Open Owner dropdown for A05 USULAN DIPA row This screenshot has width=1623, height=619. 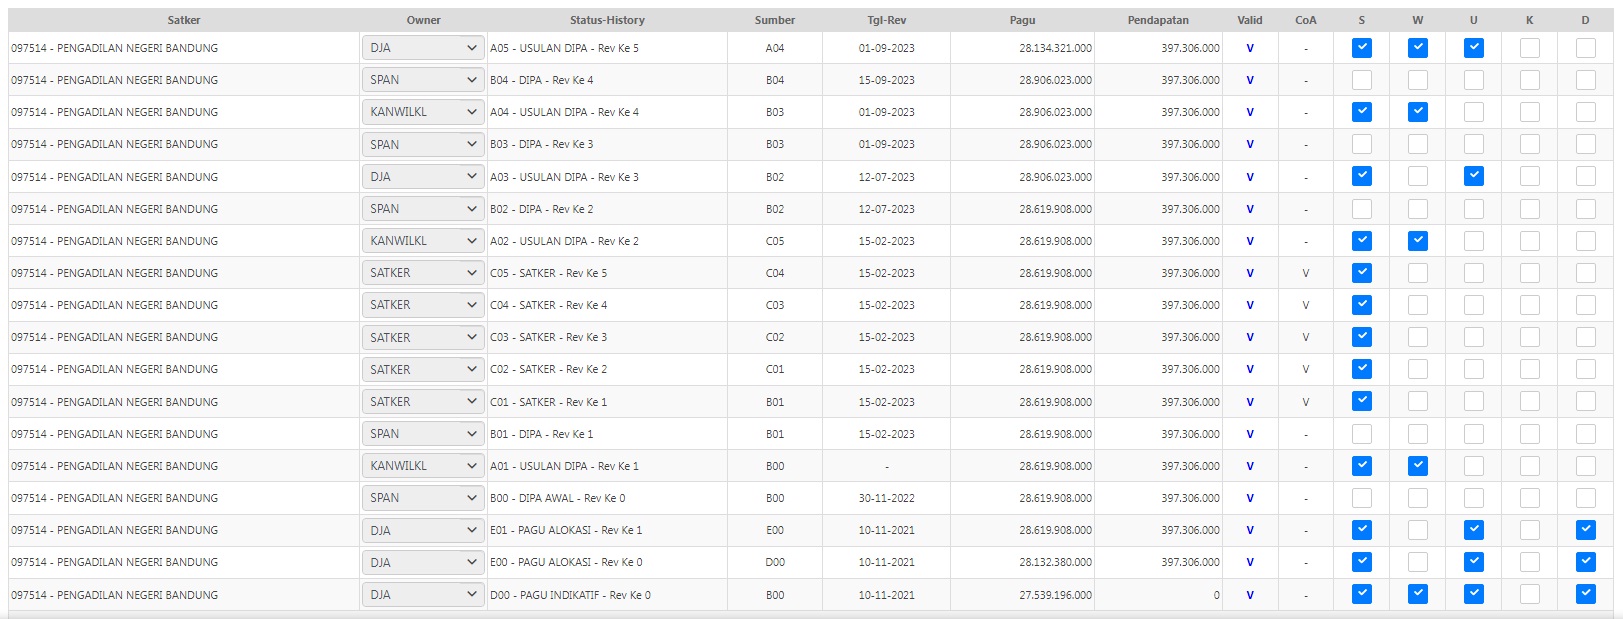click(x=423, y=48)
